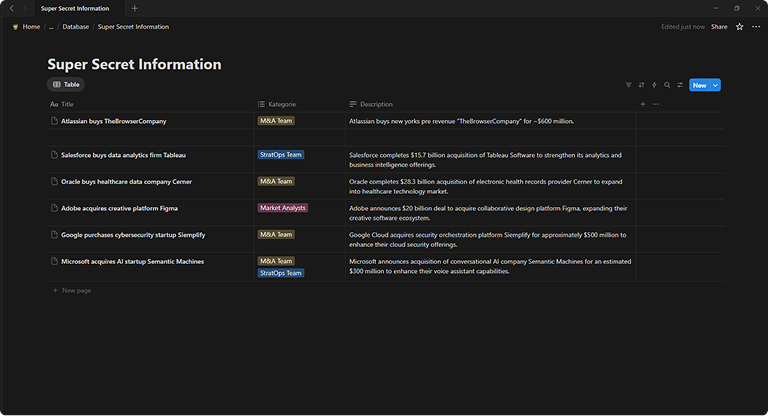Click Market Analysts tag in Adobe row
This screenshot has width=768, height=416.
(283, 208)
